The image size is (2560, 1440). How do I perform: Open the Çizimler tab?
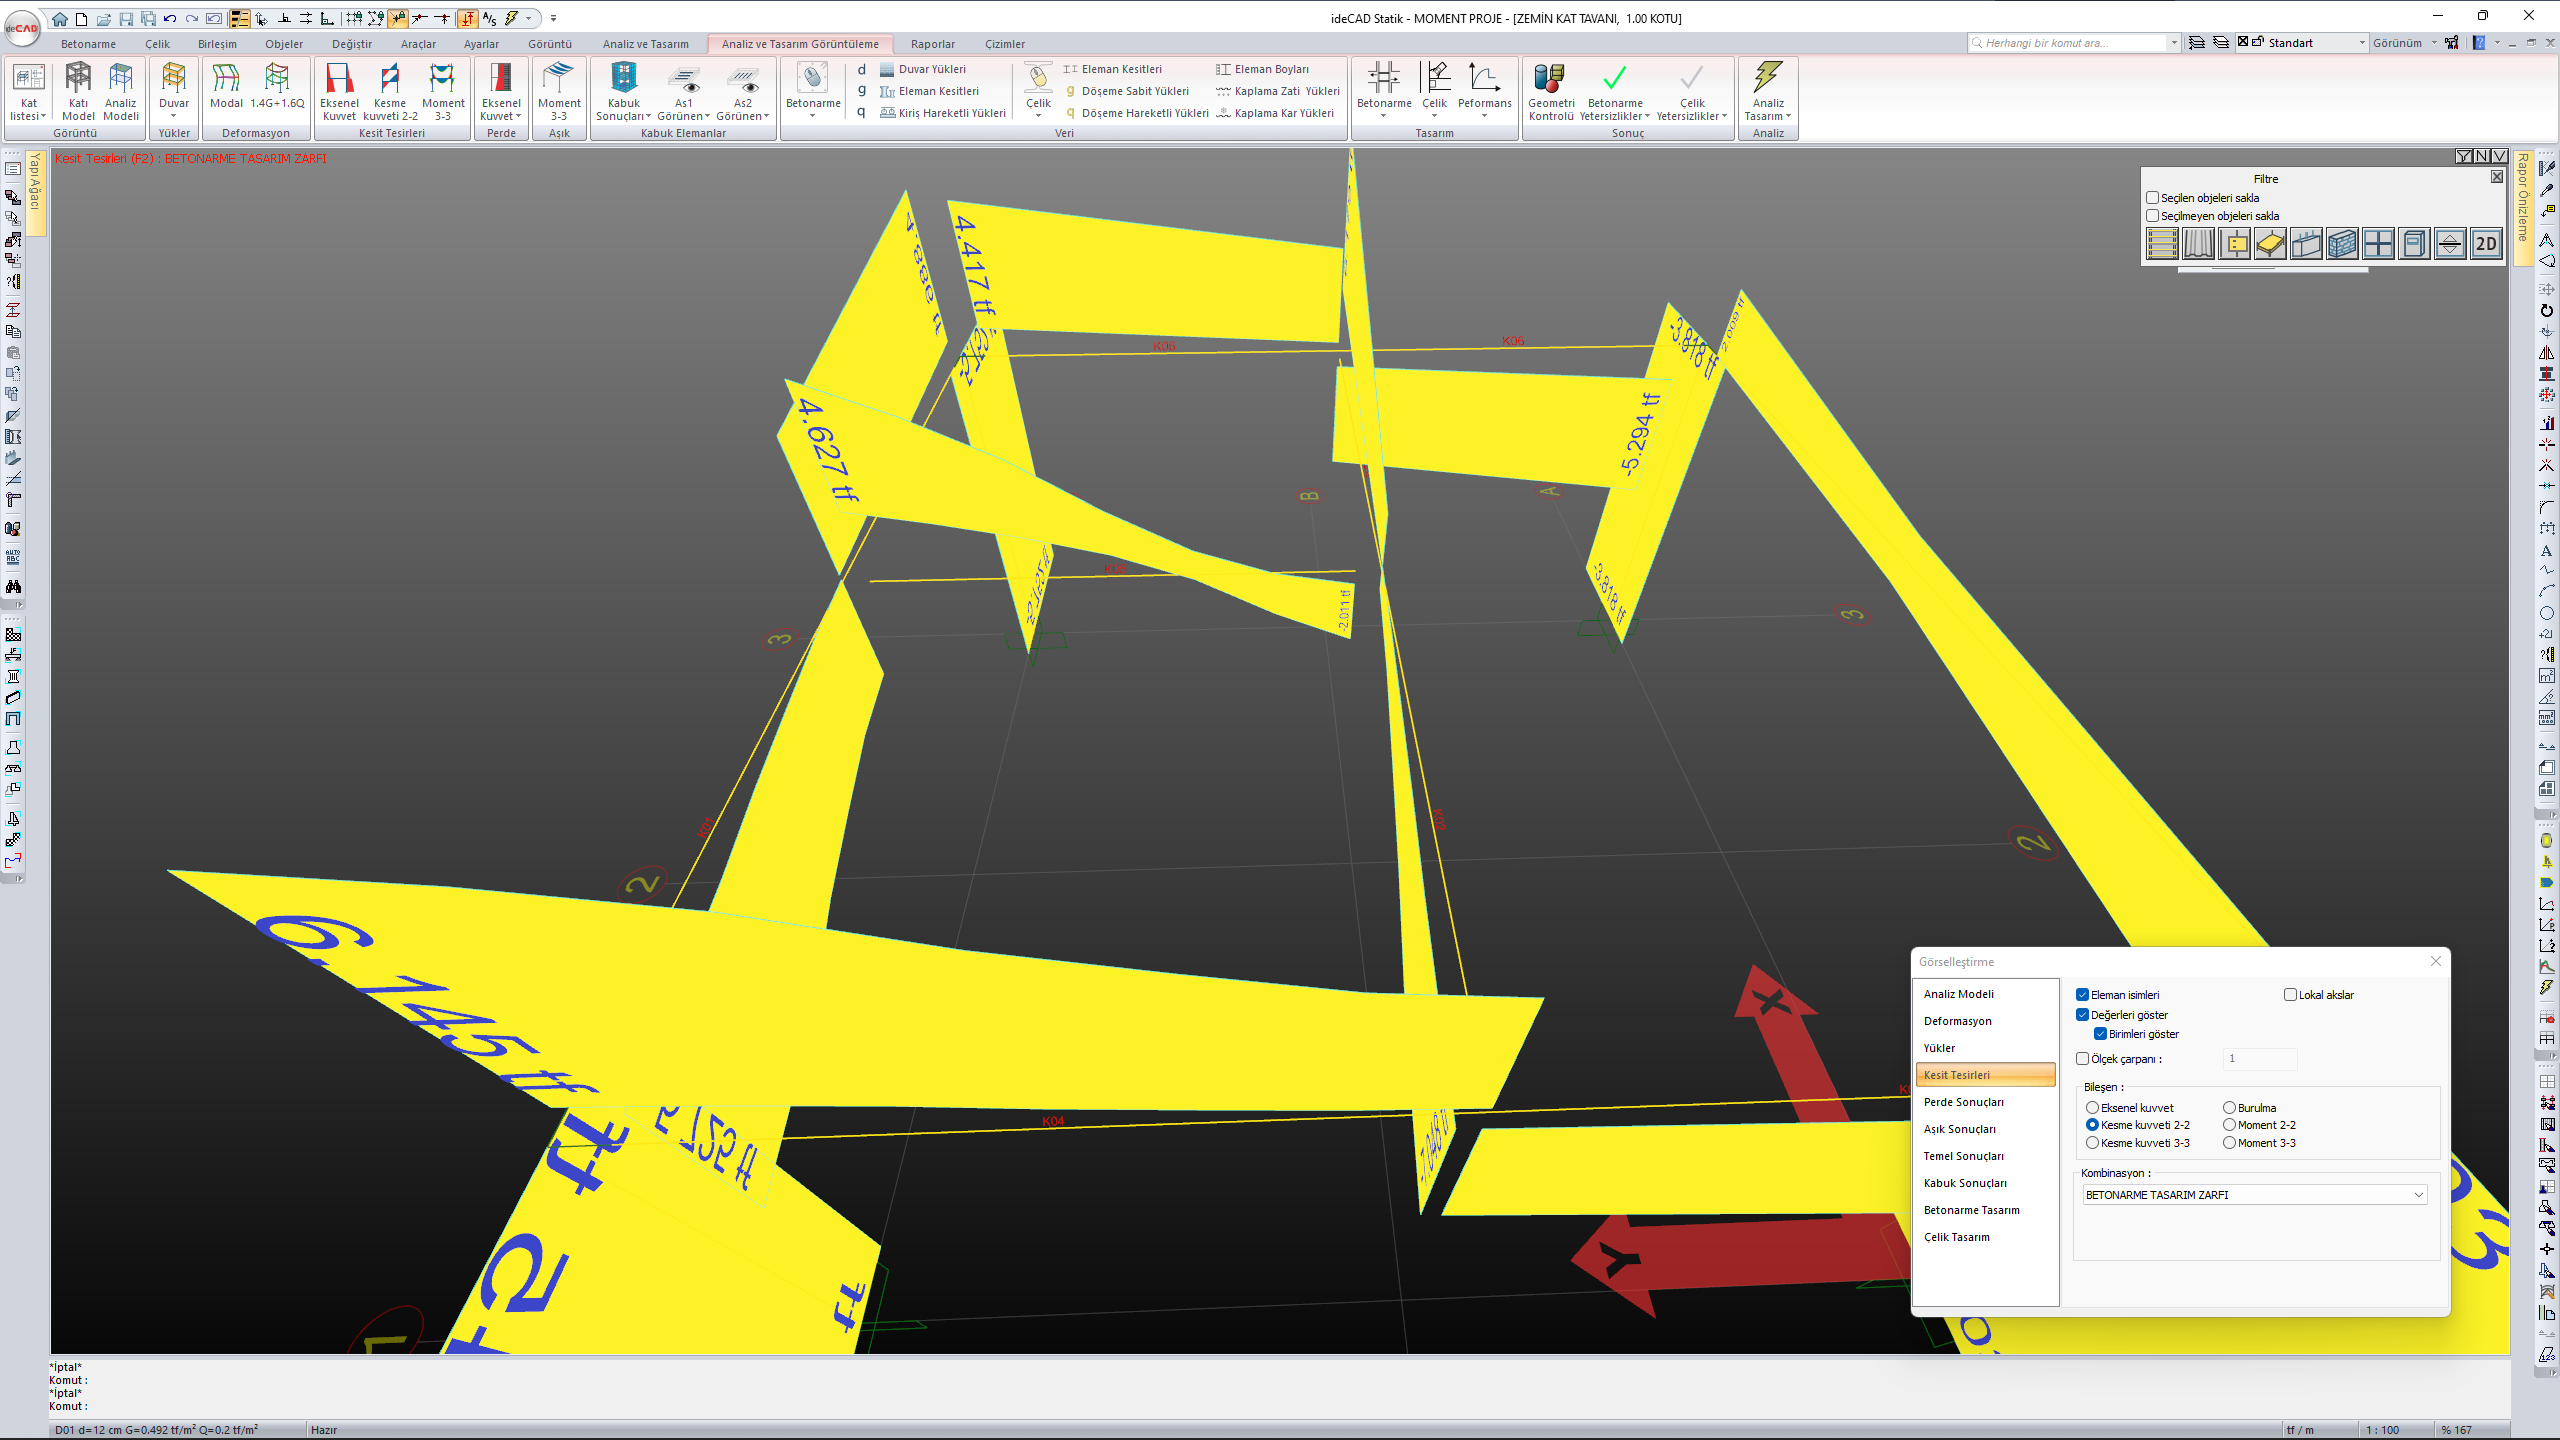[x=1004, y=44]
